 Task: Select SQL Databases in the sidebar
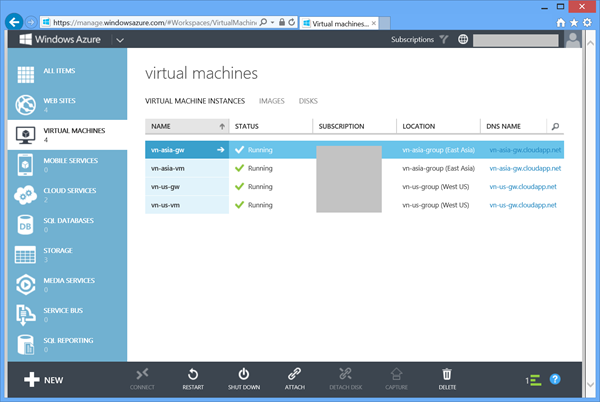point(68,222)
